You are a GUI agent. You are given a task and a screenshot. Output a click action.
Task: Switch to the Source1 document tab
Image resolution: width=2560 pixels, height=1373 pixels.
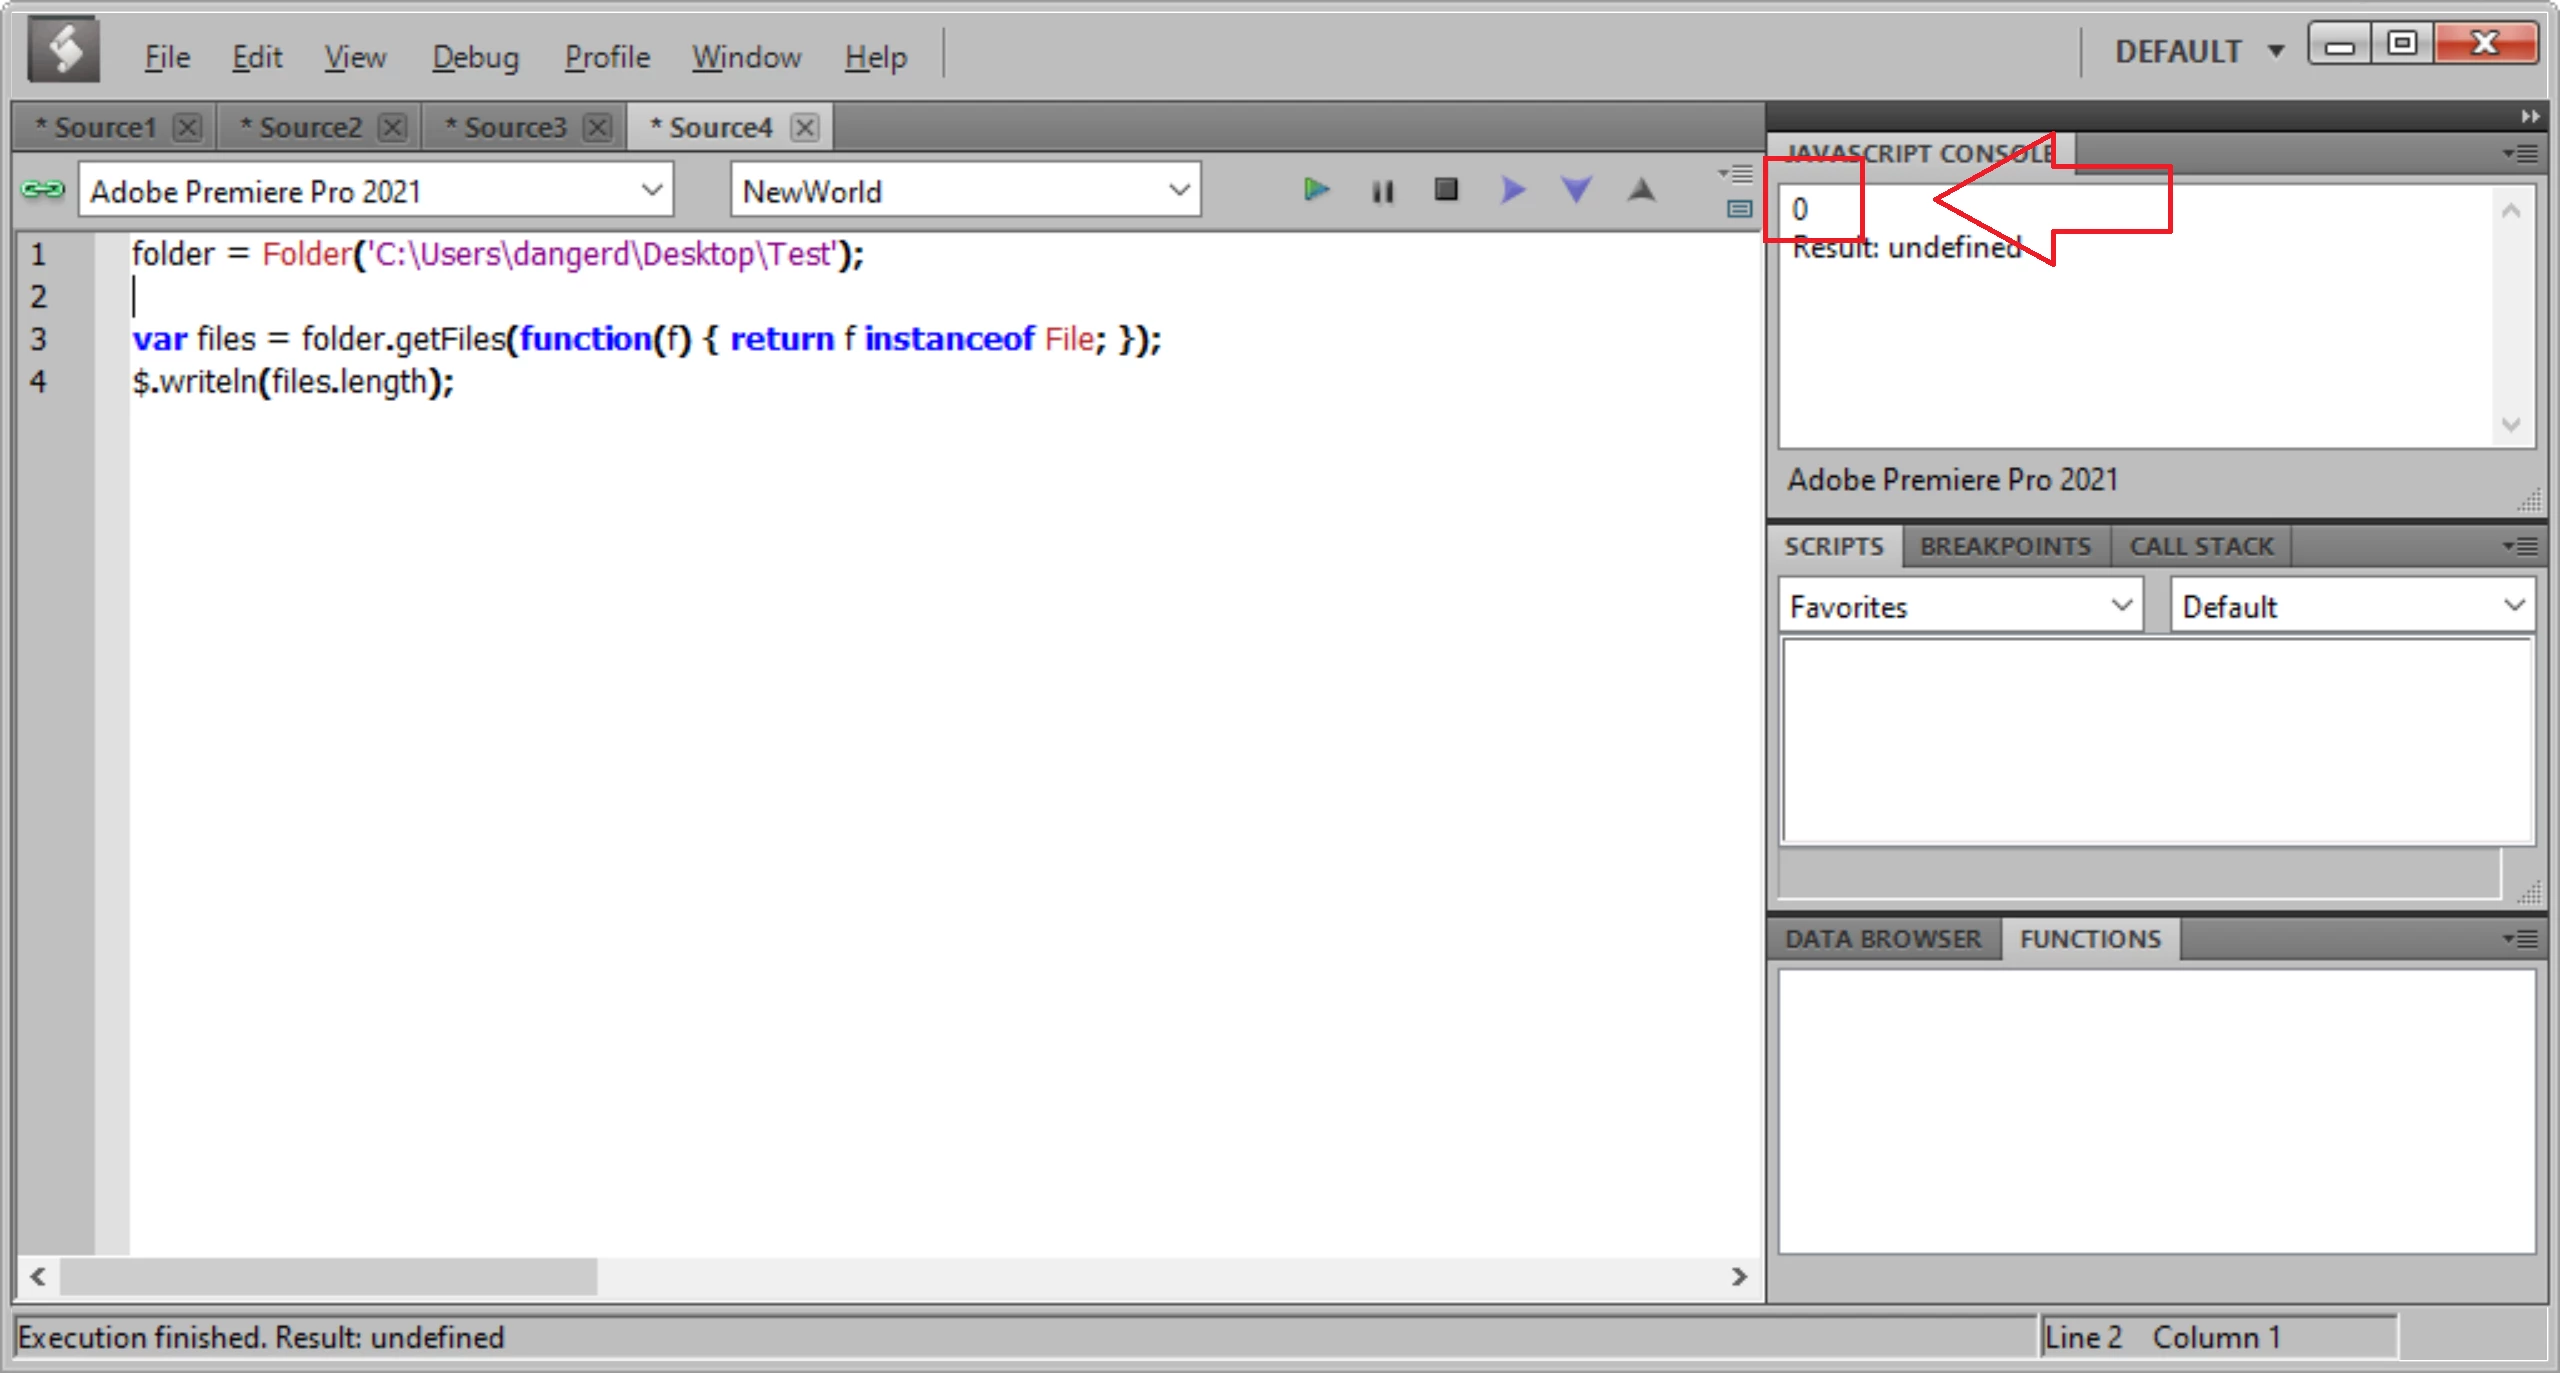click(104, 128)
